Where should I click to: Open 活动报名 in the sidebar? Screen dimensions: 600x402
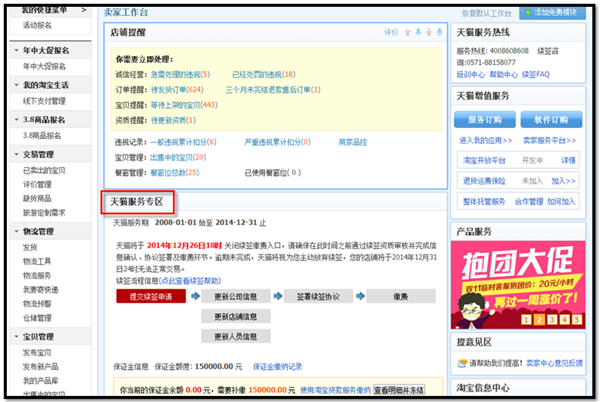[x=37, y=25]
